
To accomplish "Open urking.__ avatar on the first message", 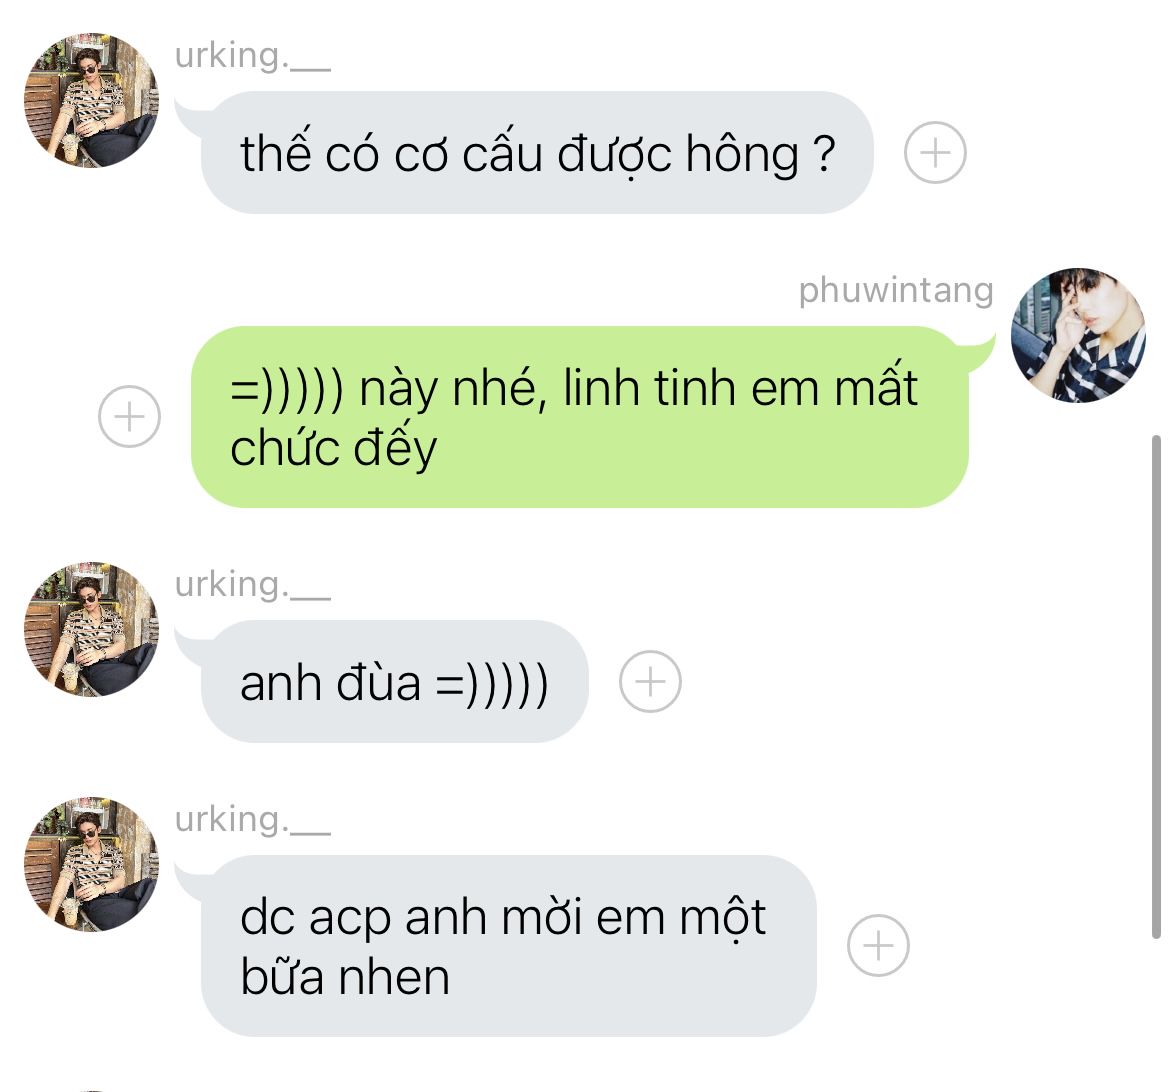I will click(x=92, y=100).
